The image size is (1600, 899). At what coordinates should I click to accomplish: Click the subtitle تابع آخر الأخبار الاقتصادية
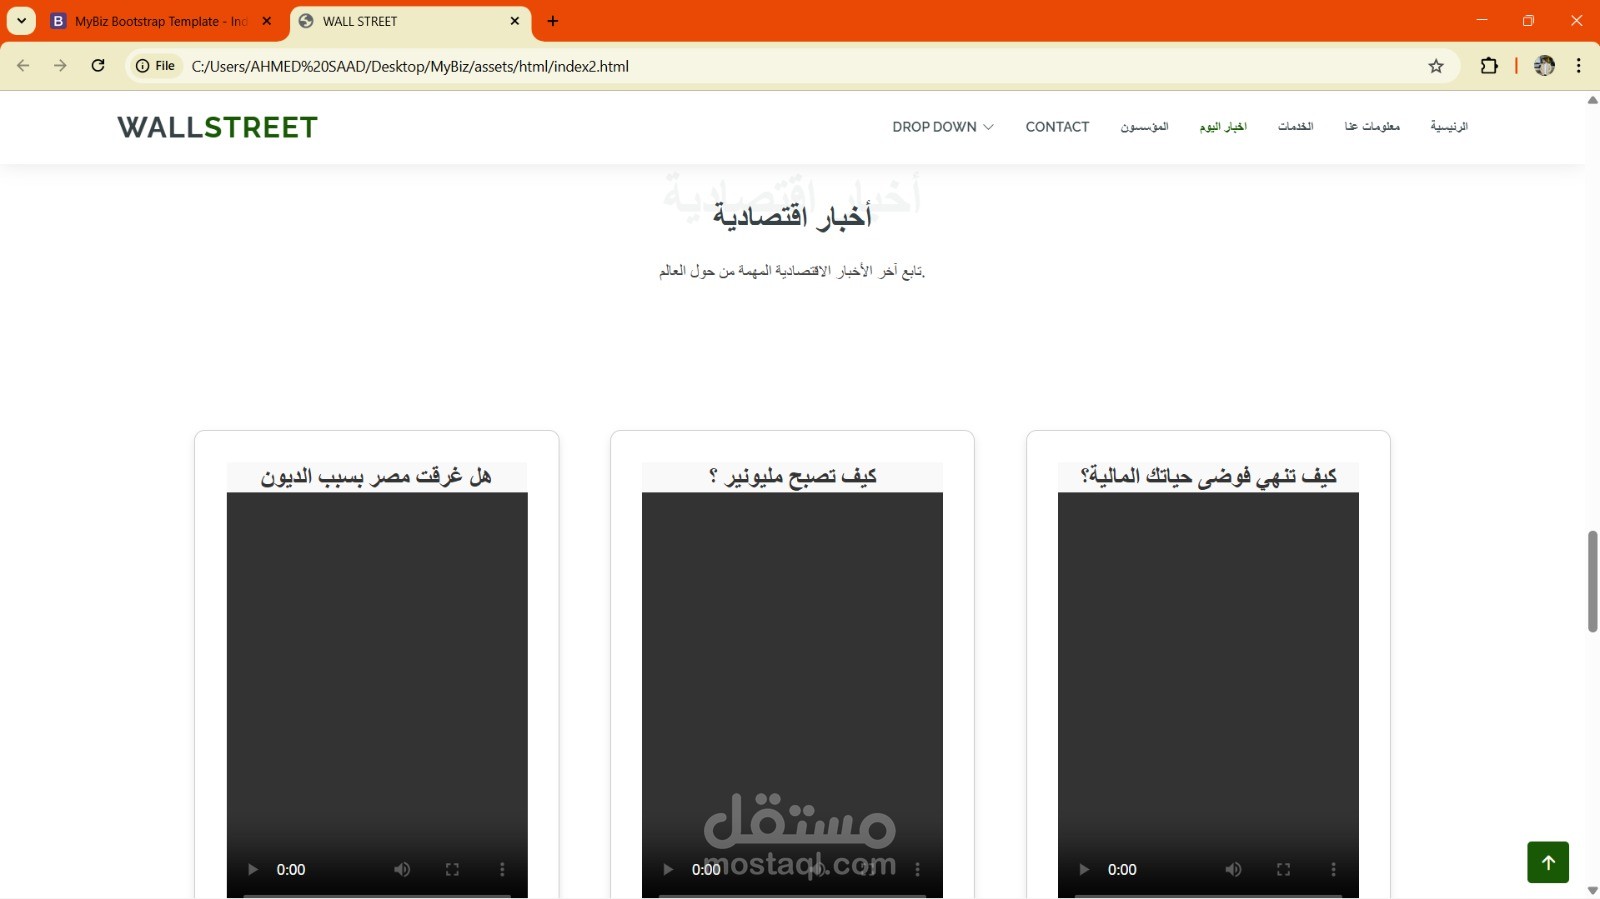(792, 271)
